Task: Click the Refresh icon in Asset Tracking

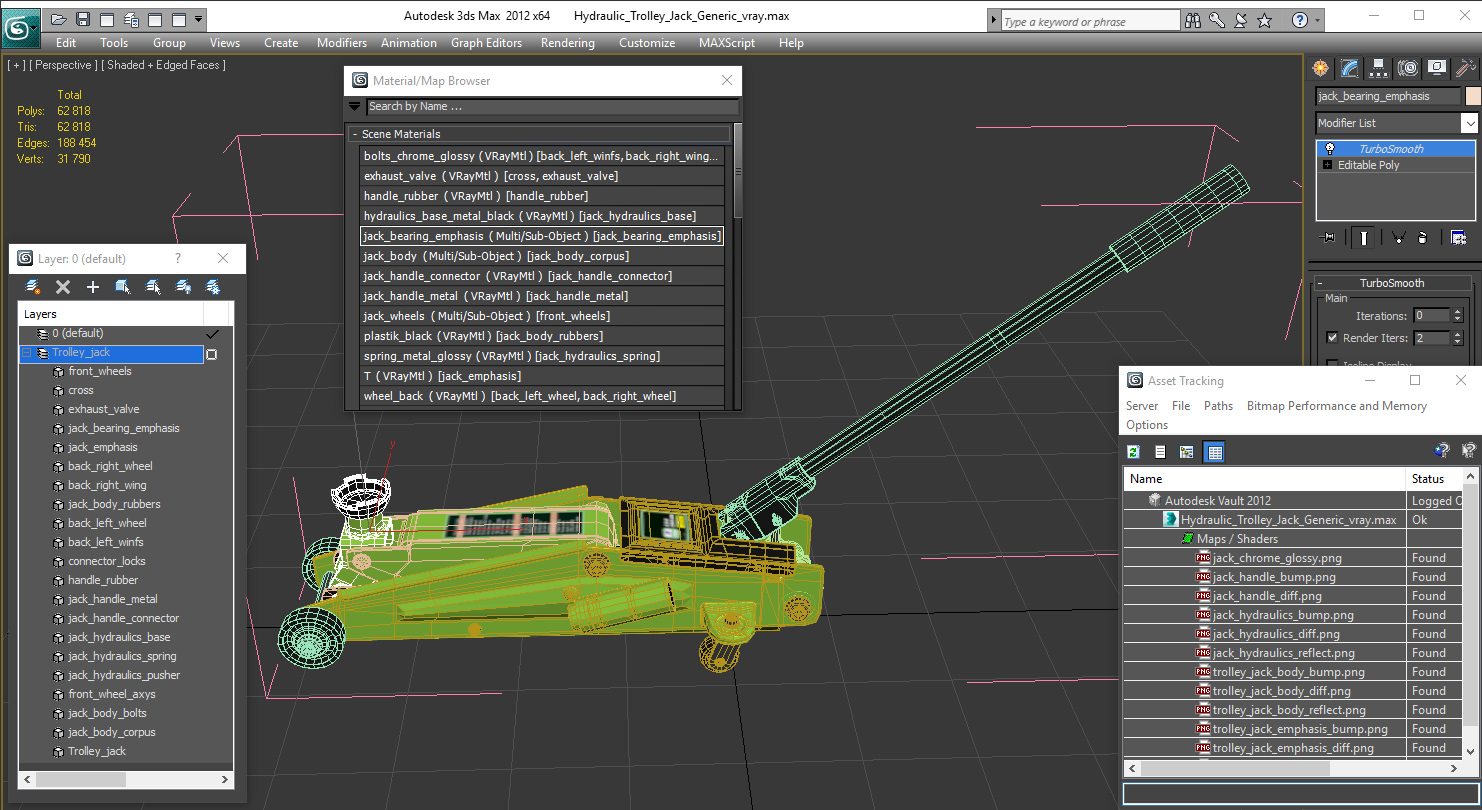Action: [1133, 452]
